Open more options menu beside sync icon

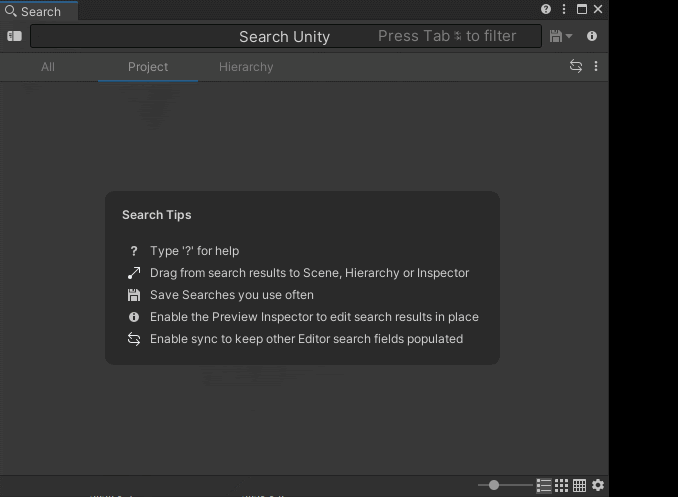[596, 66]
